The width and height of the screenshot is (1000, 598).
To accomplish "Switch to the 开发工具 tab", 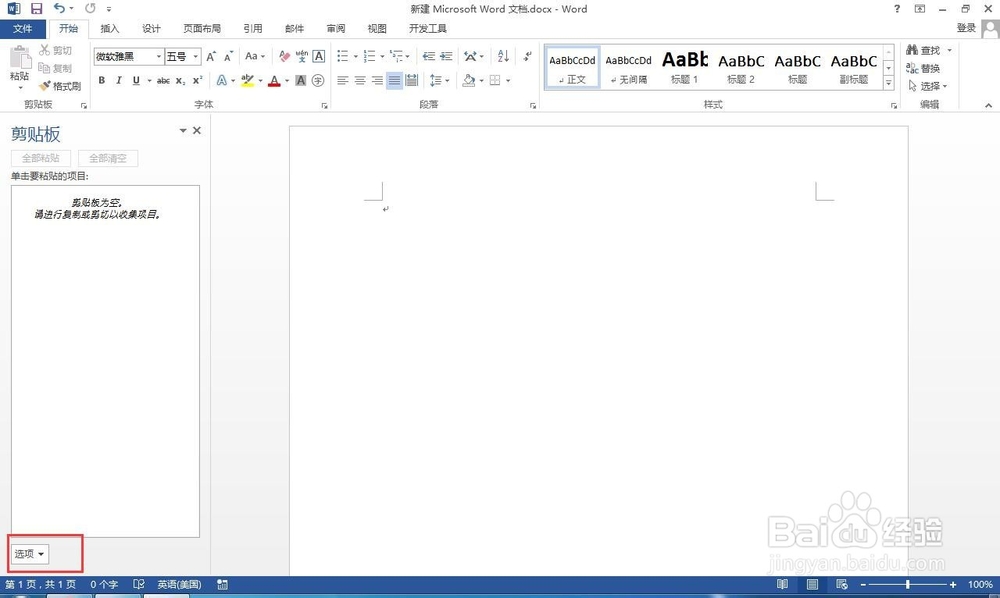I will pyautogui.click(x=428, y=29).
